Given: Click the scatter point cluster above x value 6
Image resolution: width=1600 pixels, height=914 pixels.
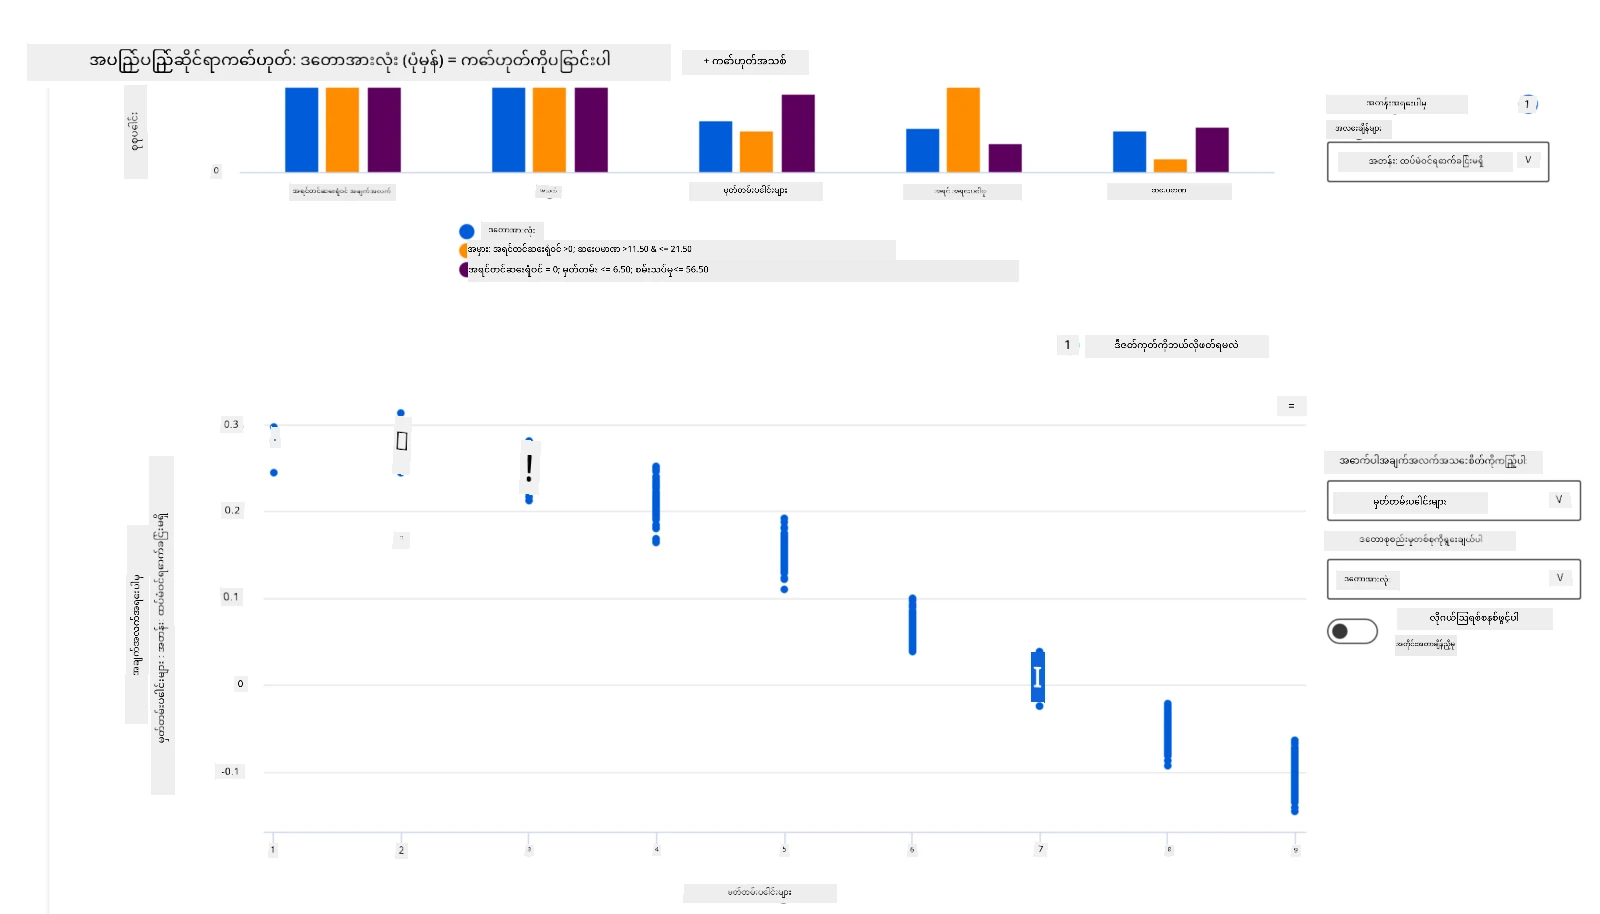Looking at the screenshot, I should (x=912, y=625).
